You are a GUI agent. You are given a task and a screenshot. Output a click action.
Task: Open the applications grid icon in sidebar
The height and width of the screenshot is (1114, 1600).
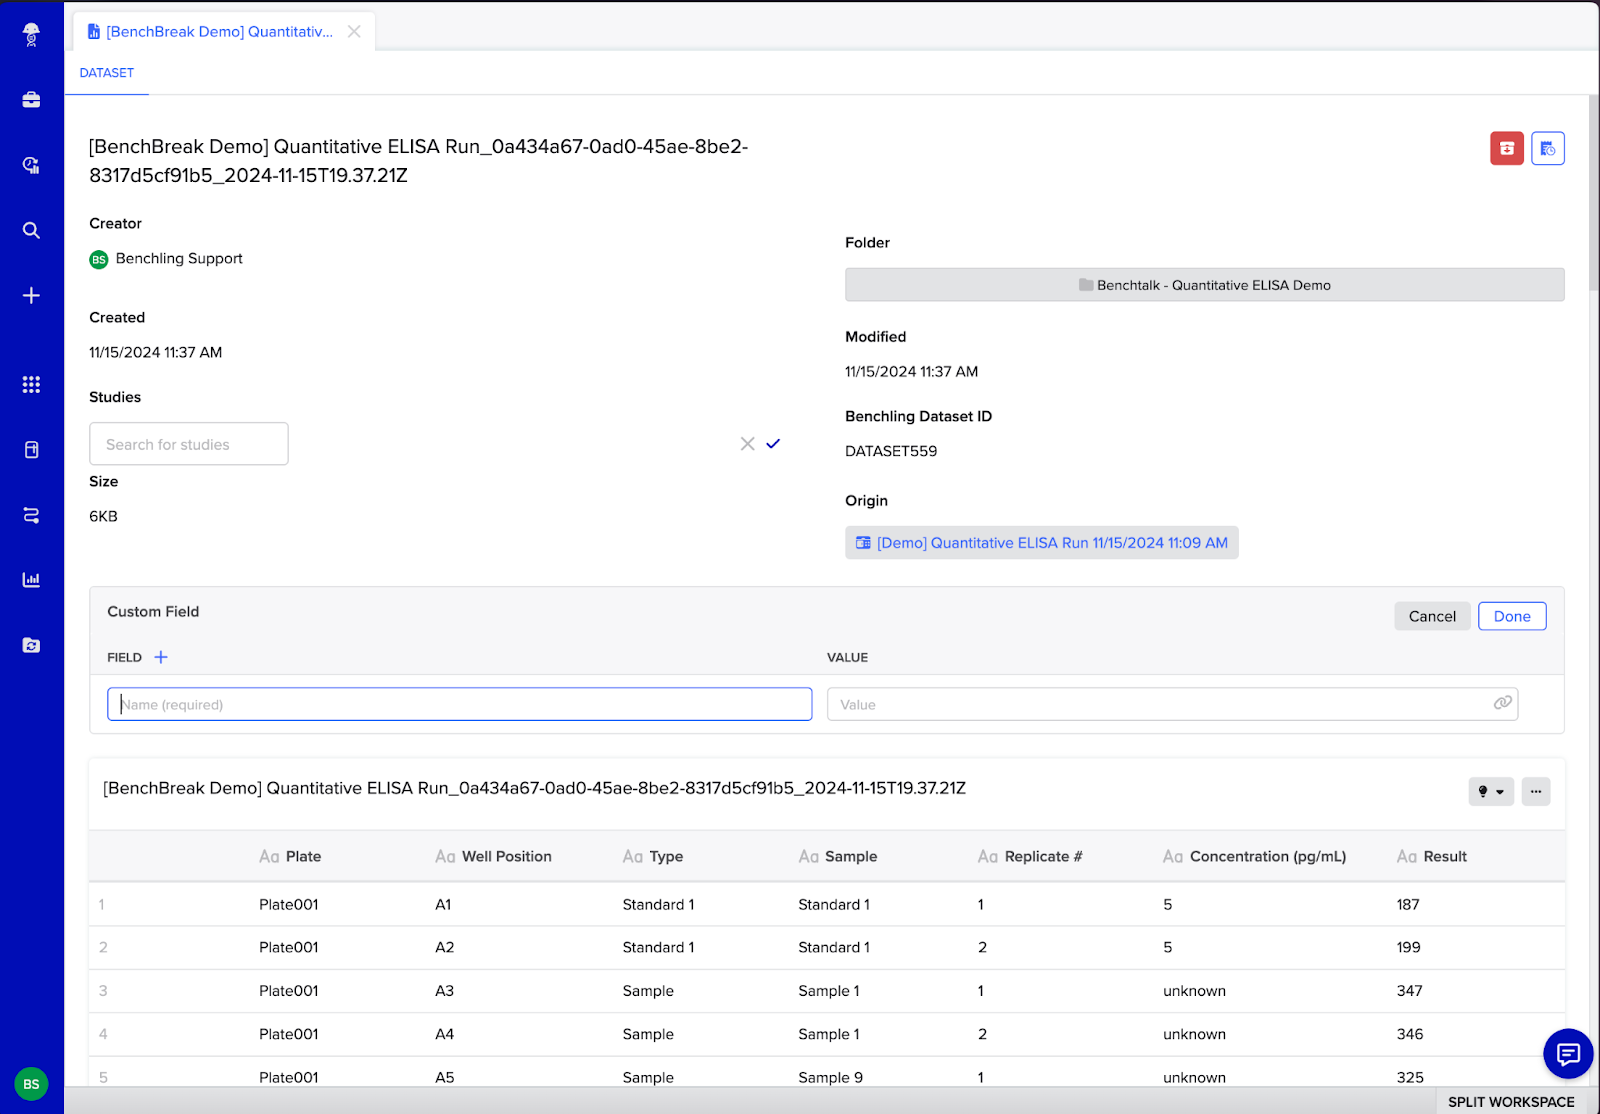(31, 384)
